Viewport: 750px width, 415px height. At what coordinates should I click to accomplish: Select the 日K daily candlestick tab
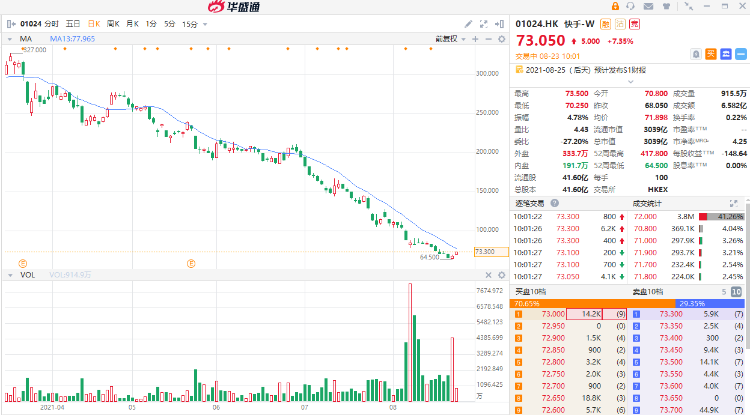point(94,24)
